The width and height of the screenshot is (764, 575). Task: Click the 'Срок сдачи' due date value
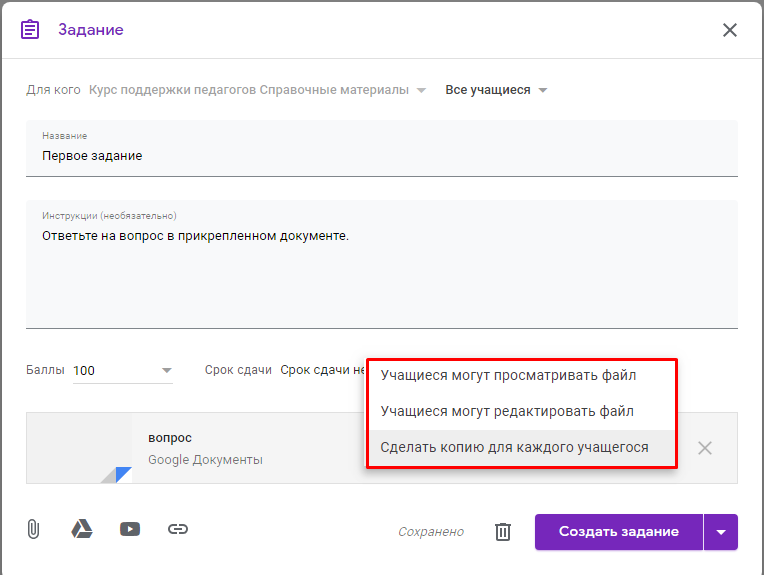323,370
